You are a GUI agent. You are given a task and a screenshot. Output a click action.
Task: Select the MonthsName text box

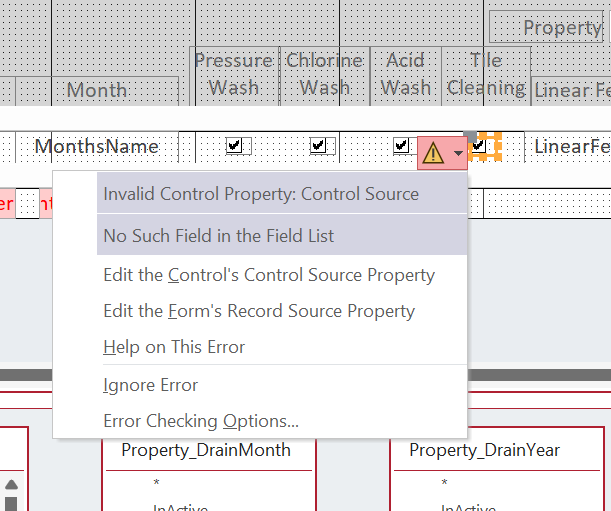(x=96, y=146)
